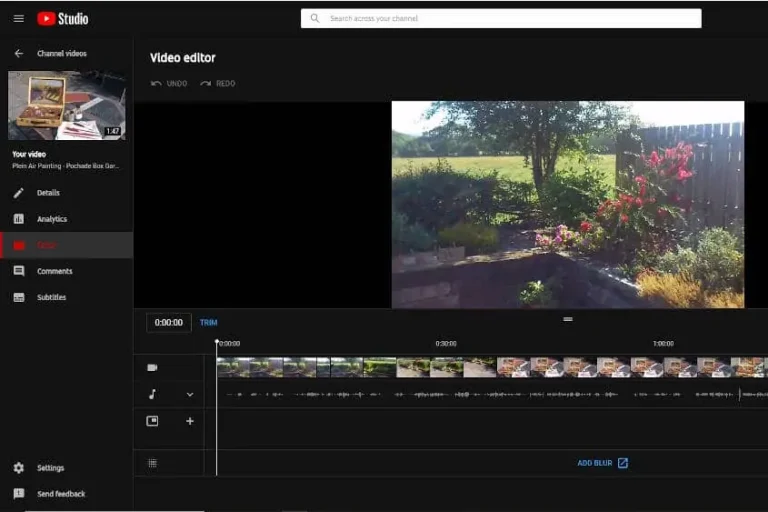Click the blur track grid icon
Screen dimensions: 768x512
(152, 463)
